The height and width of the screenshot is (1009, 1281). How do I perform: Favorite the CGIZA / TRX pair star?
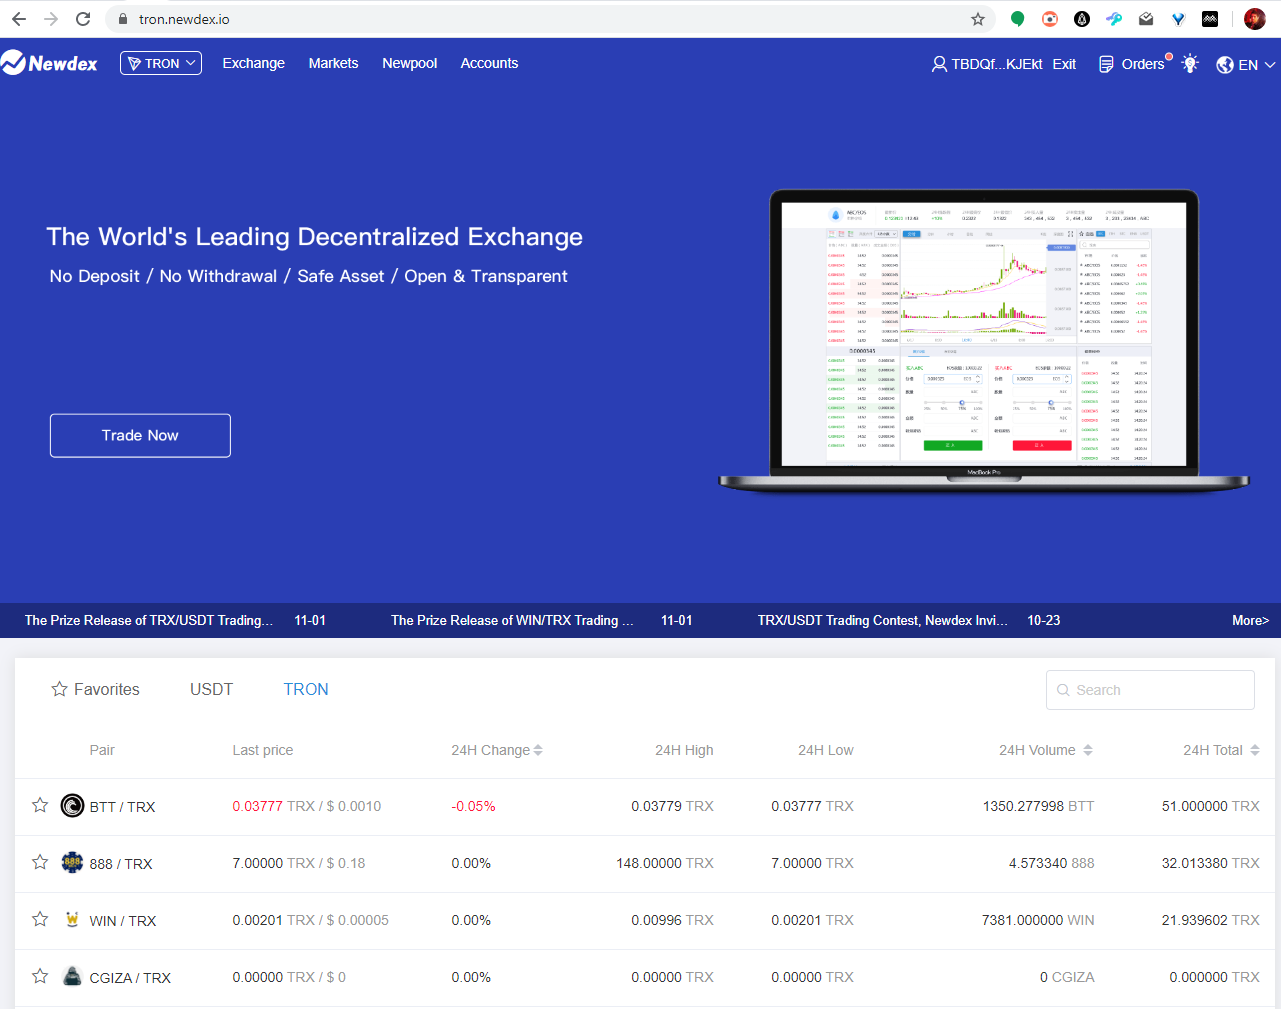click(40, 976)
